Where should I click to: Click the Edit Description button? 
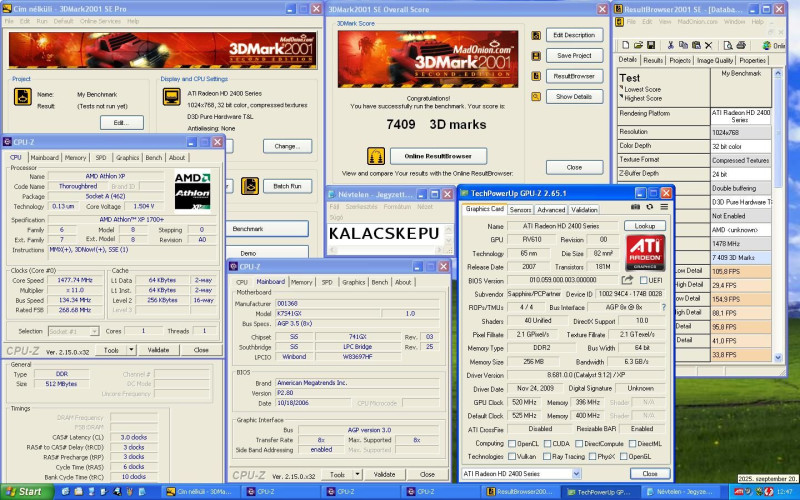(x=574, y=35)
